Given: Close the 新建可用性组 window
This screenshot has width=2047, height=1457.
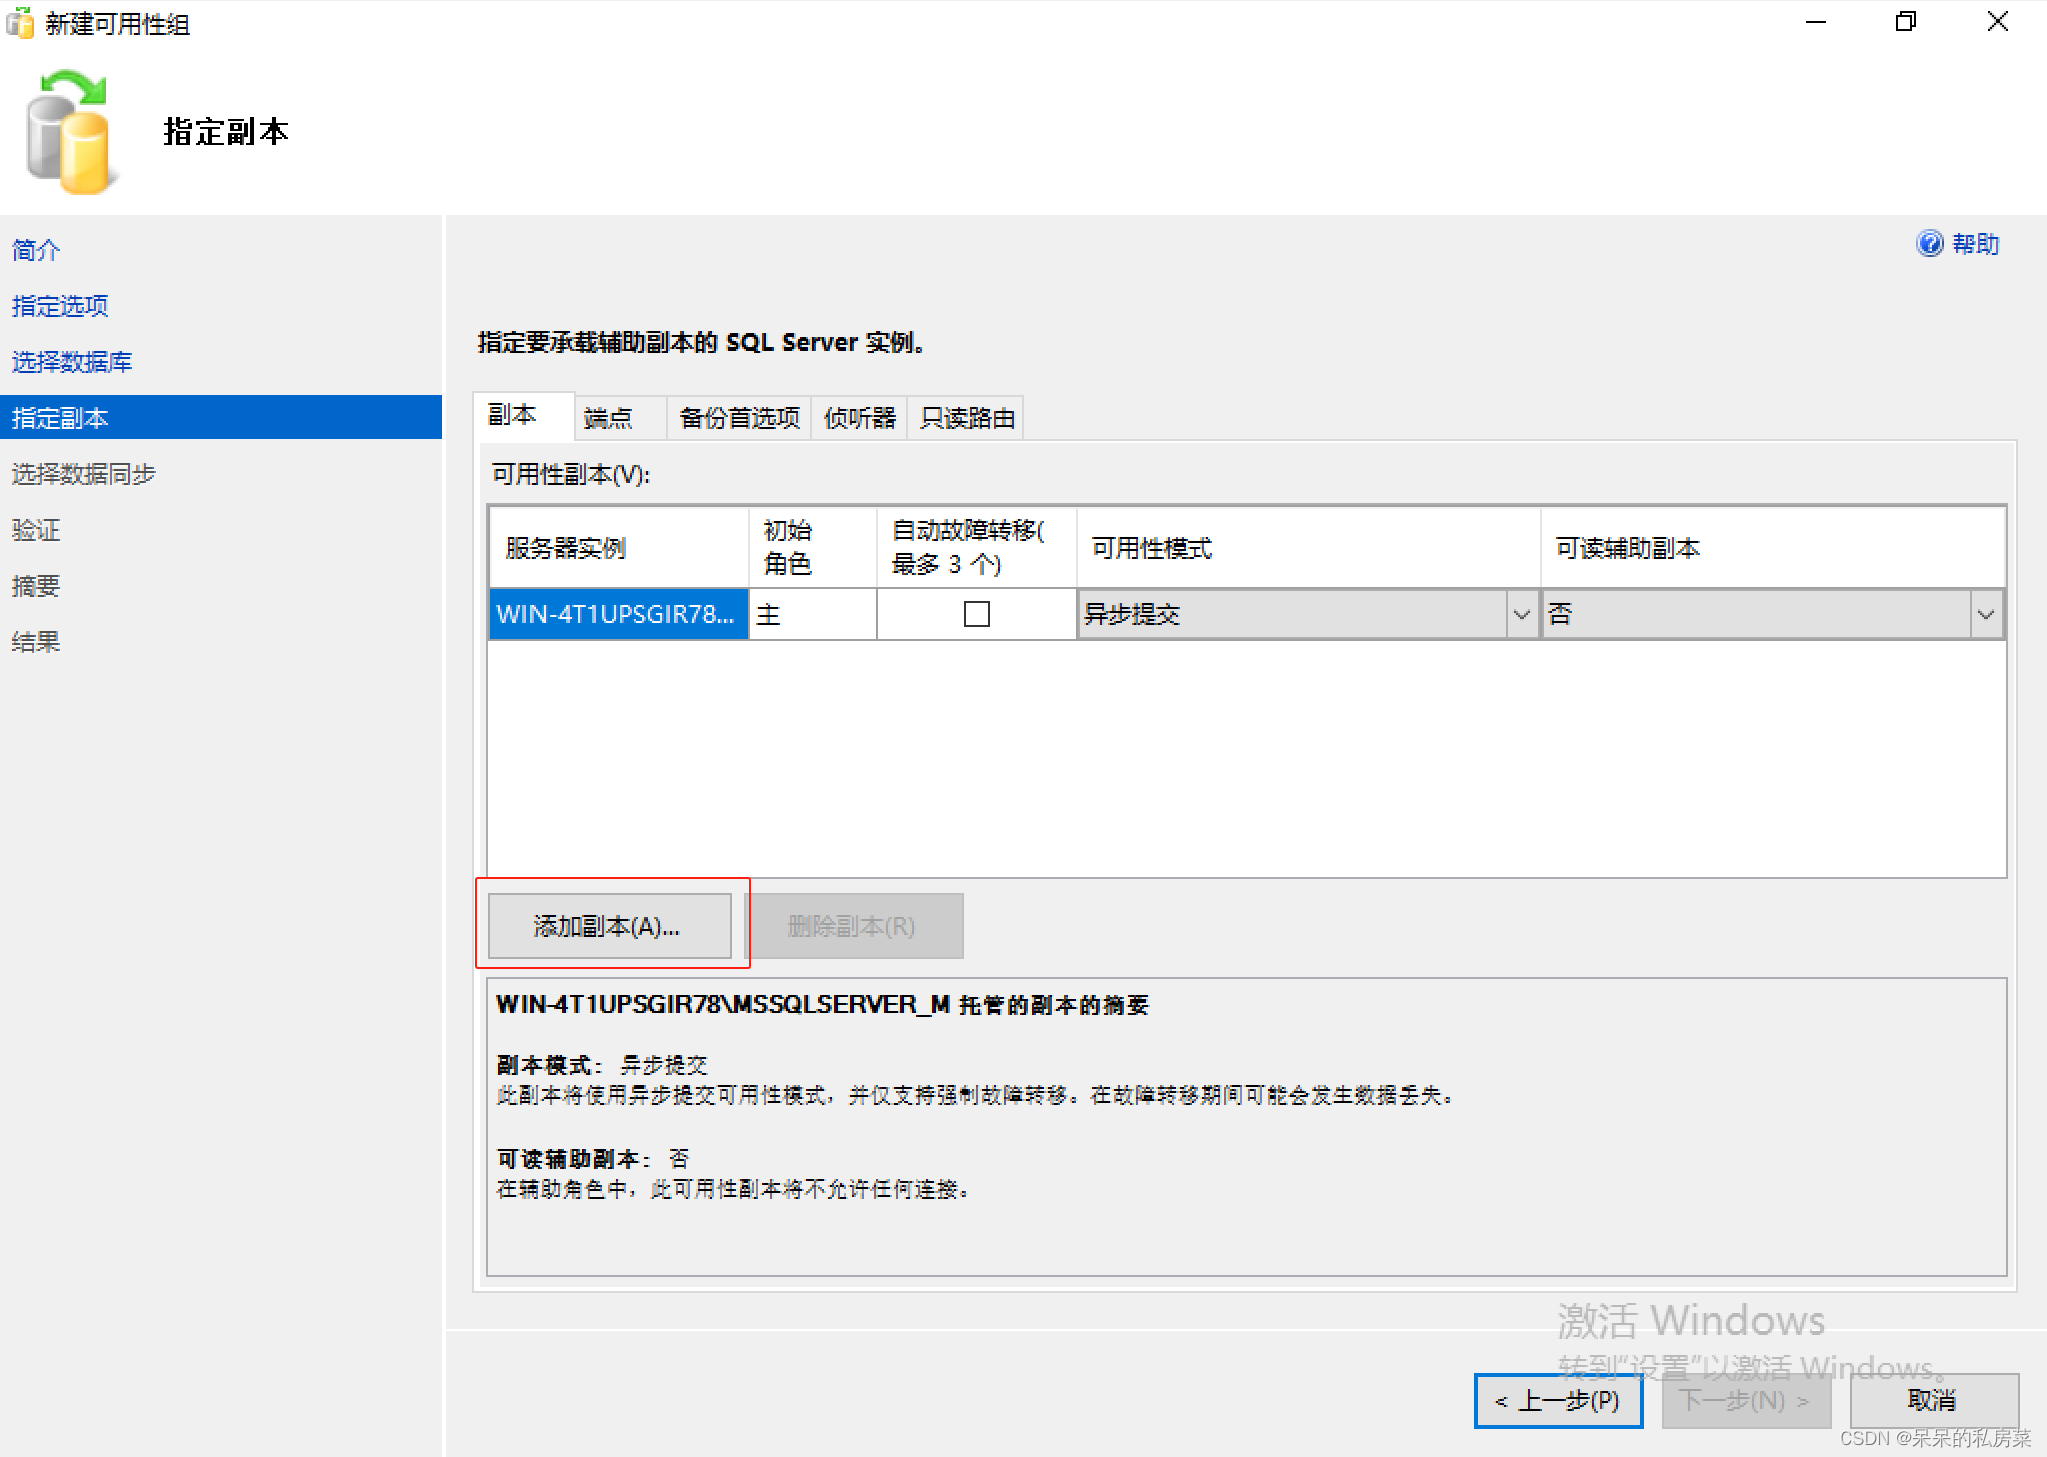Looking at the screenshot, I should click(x=1997, y=22).
